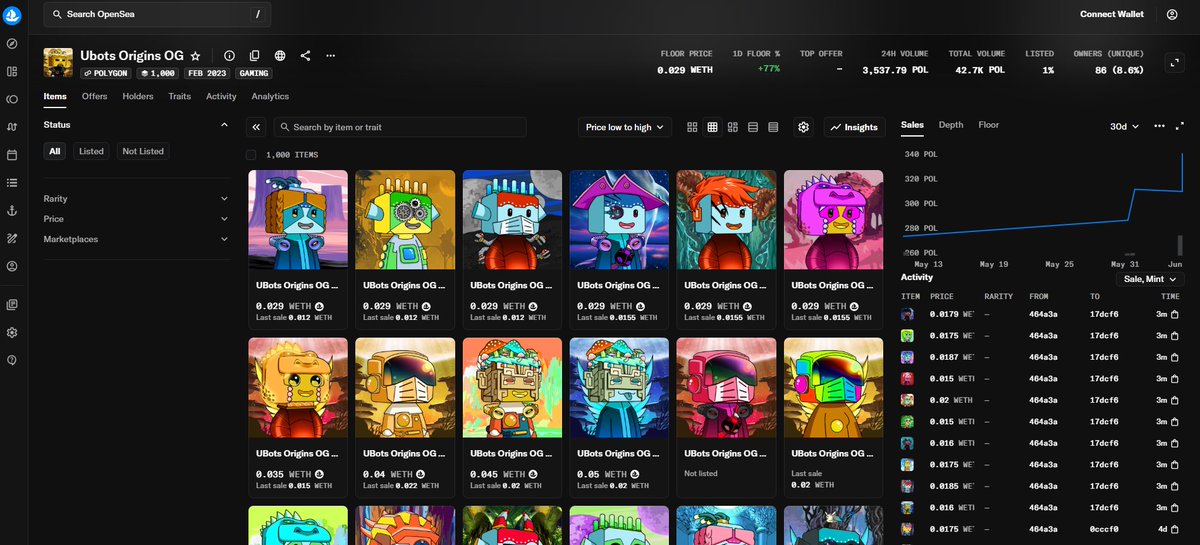
Task: Open the 30d chart range dropdown
Action: coord(1125,126)
